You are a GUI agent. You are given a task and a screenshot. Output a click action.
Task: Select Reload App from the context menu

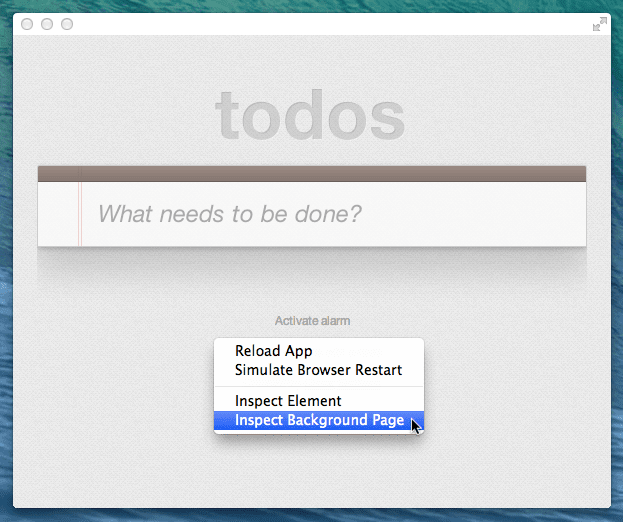tap(273, 351)
